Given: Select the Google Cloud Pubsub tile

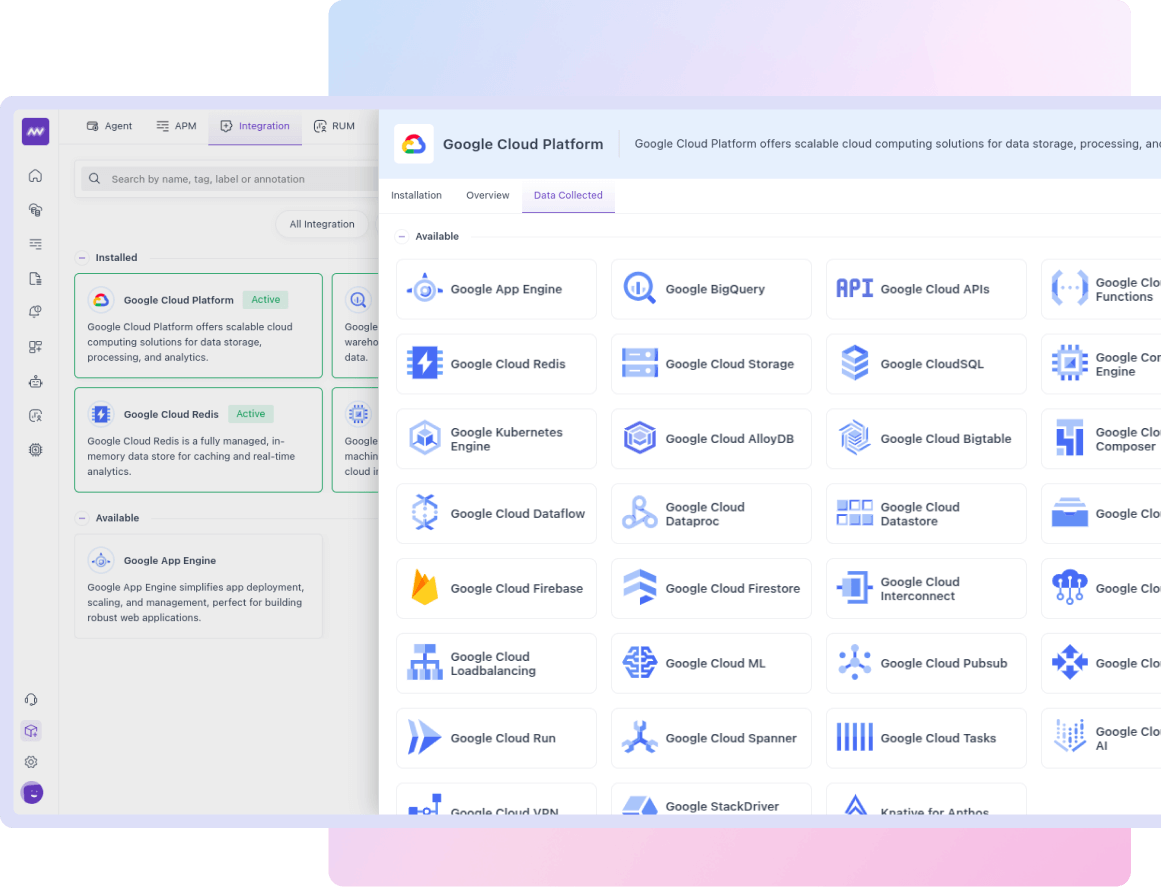Looking at the screenshot, I should [x=926, y=663].
